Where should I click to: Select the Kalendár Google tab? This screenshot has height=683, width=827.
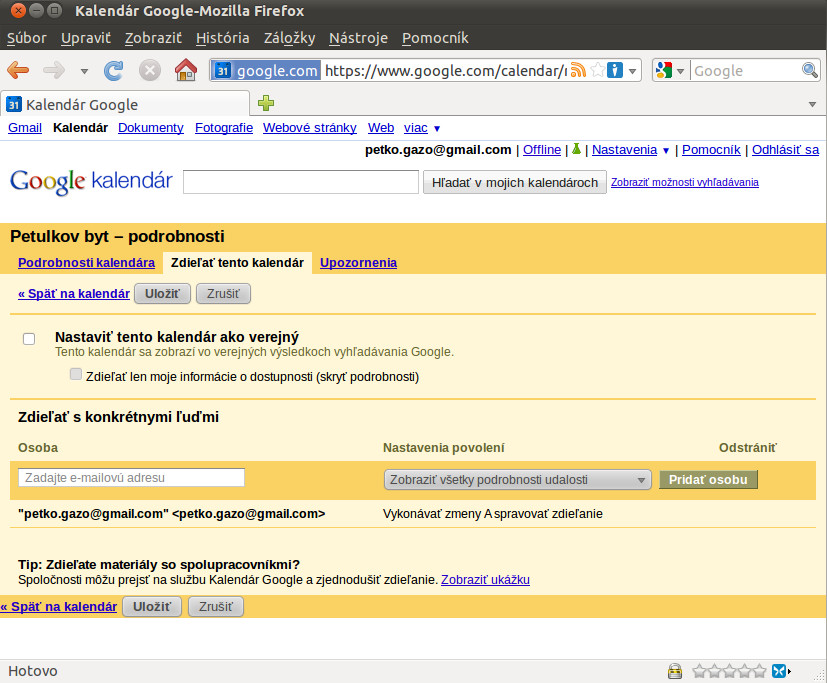[x=125, y=104]
